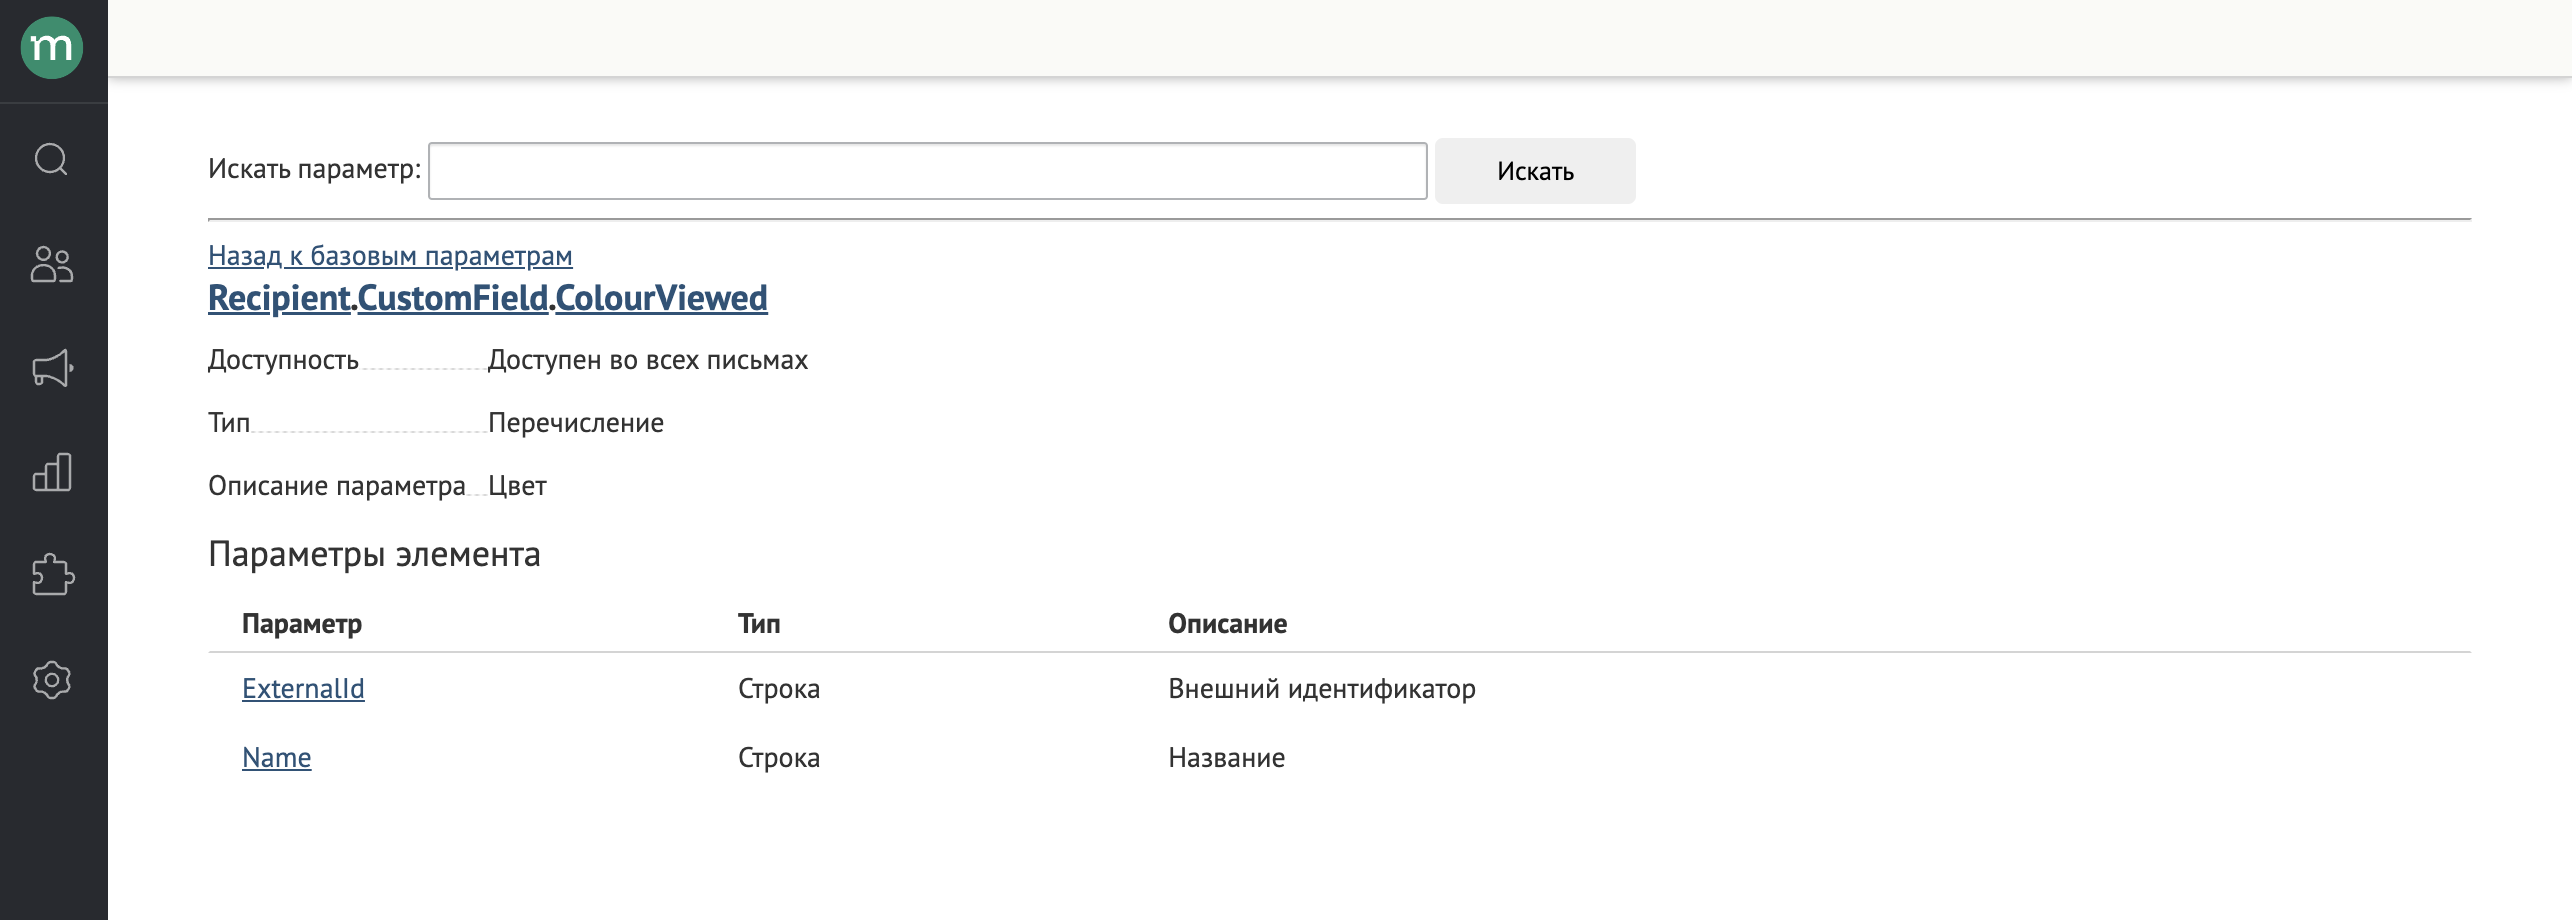Open the Mindbox logo home icon
Screen dimensions: 2572x920
point(52,48)
